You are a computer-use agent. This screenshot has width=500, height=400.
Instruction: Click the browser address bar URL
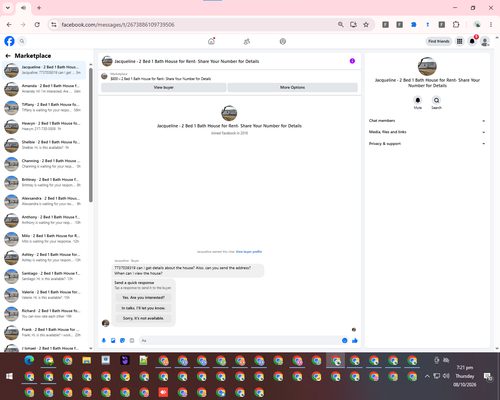pos(118,25)
